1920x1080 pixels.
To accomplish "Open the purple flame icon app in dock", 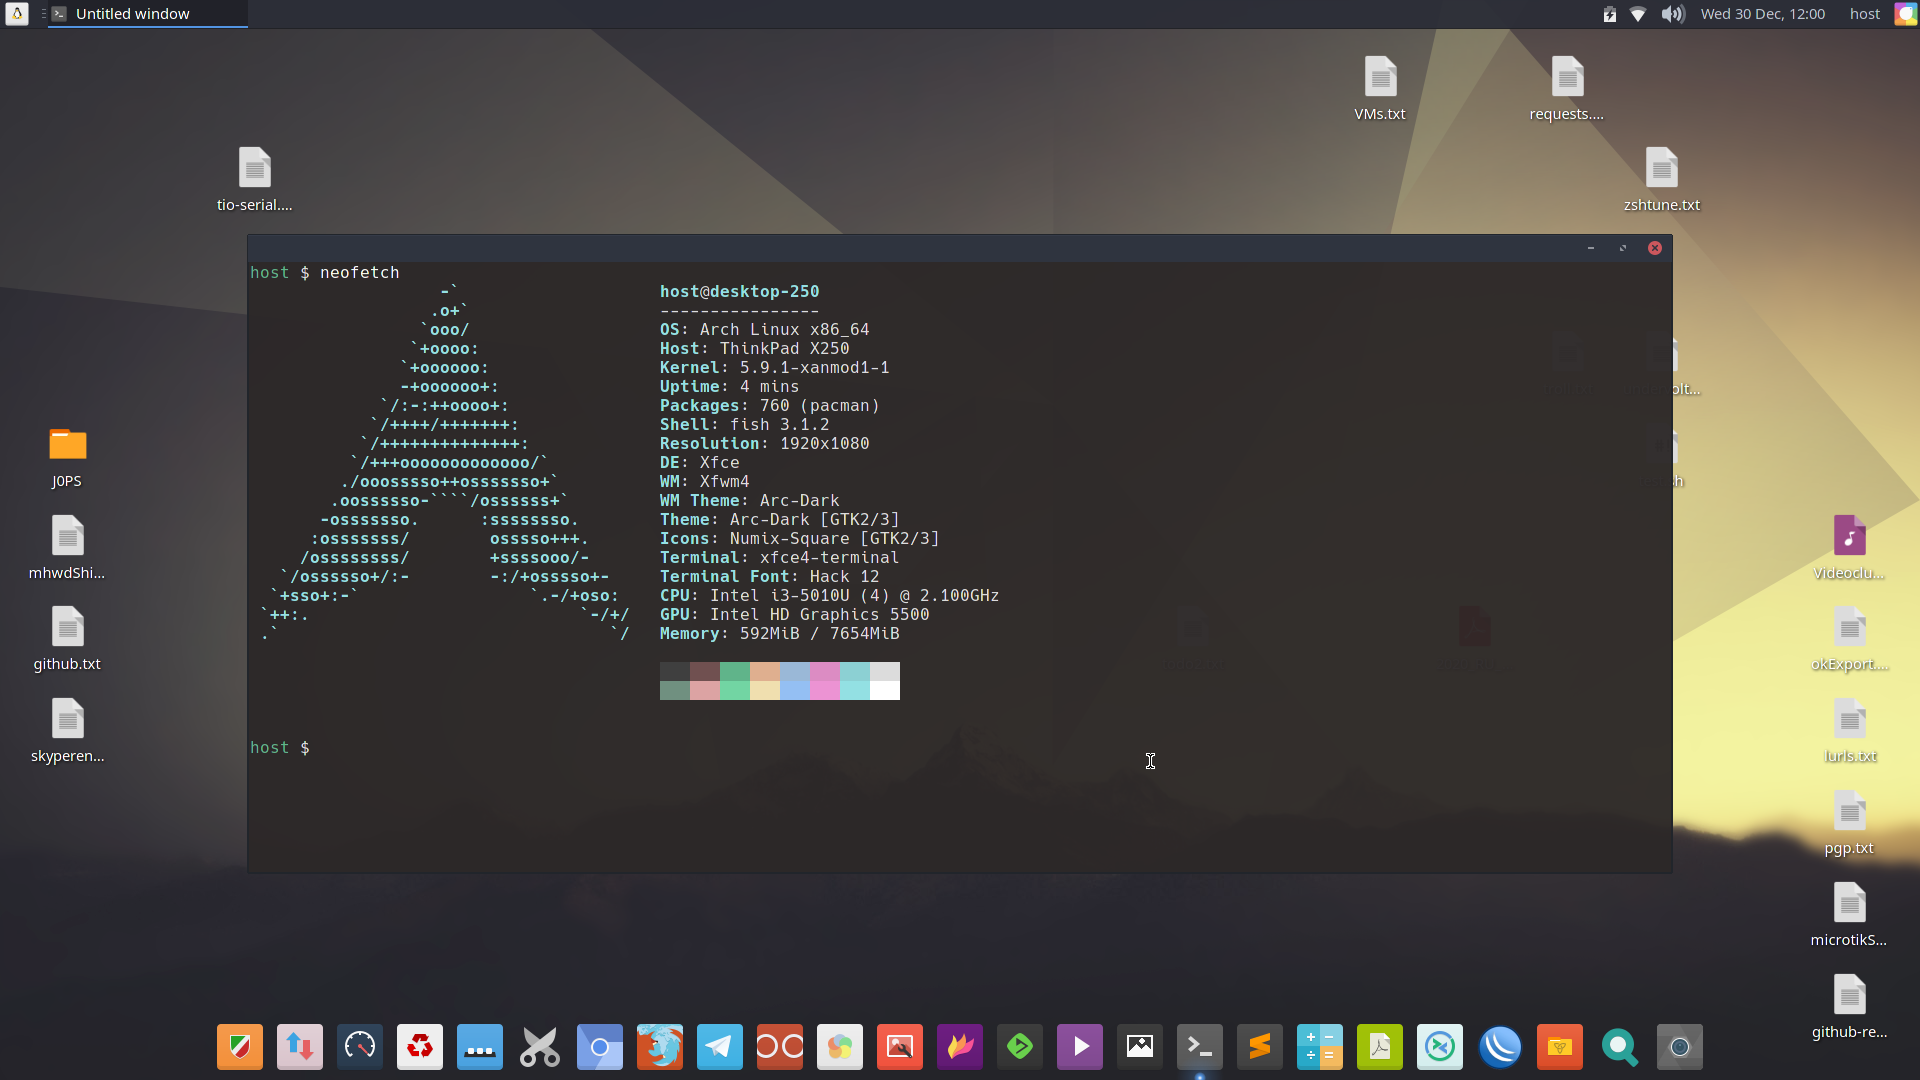I will [960, 1047].
